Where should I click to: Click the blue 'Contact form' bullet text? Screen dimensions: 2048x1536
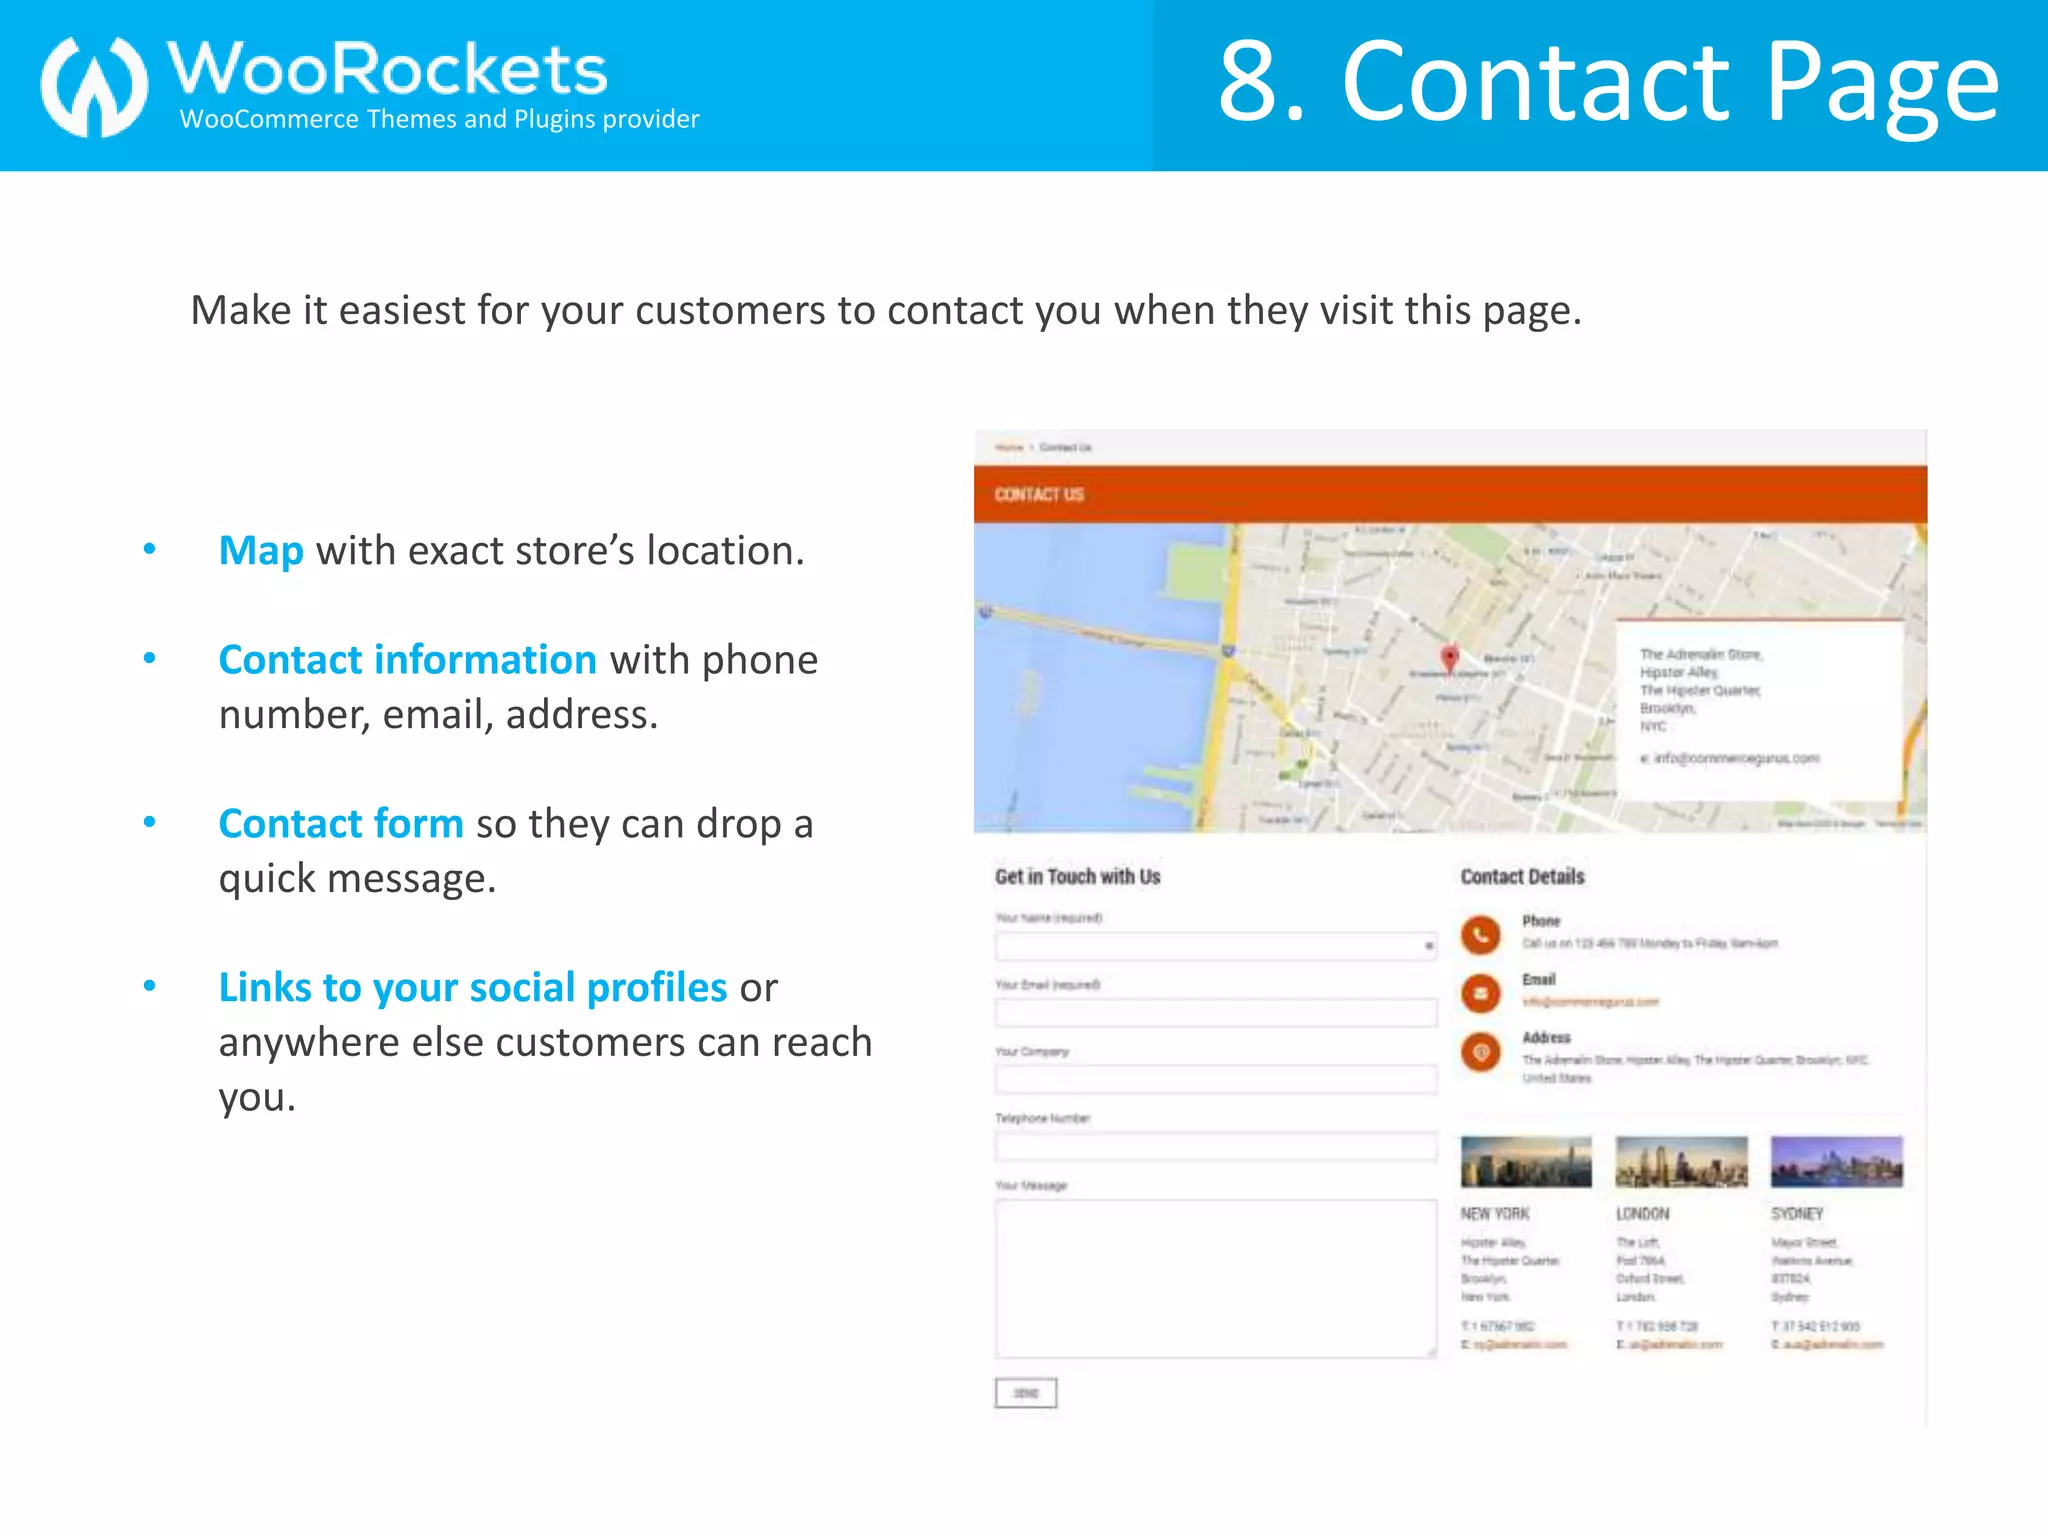341,824
